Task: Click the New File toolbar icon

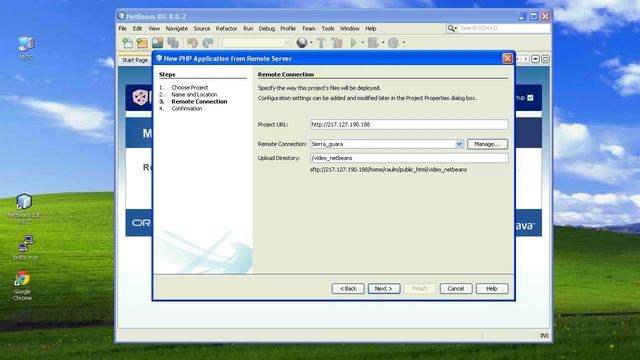Action: [x=127, y=42]
